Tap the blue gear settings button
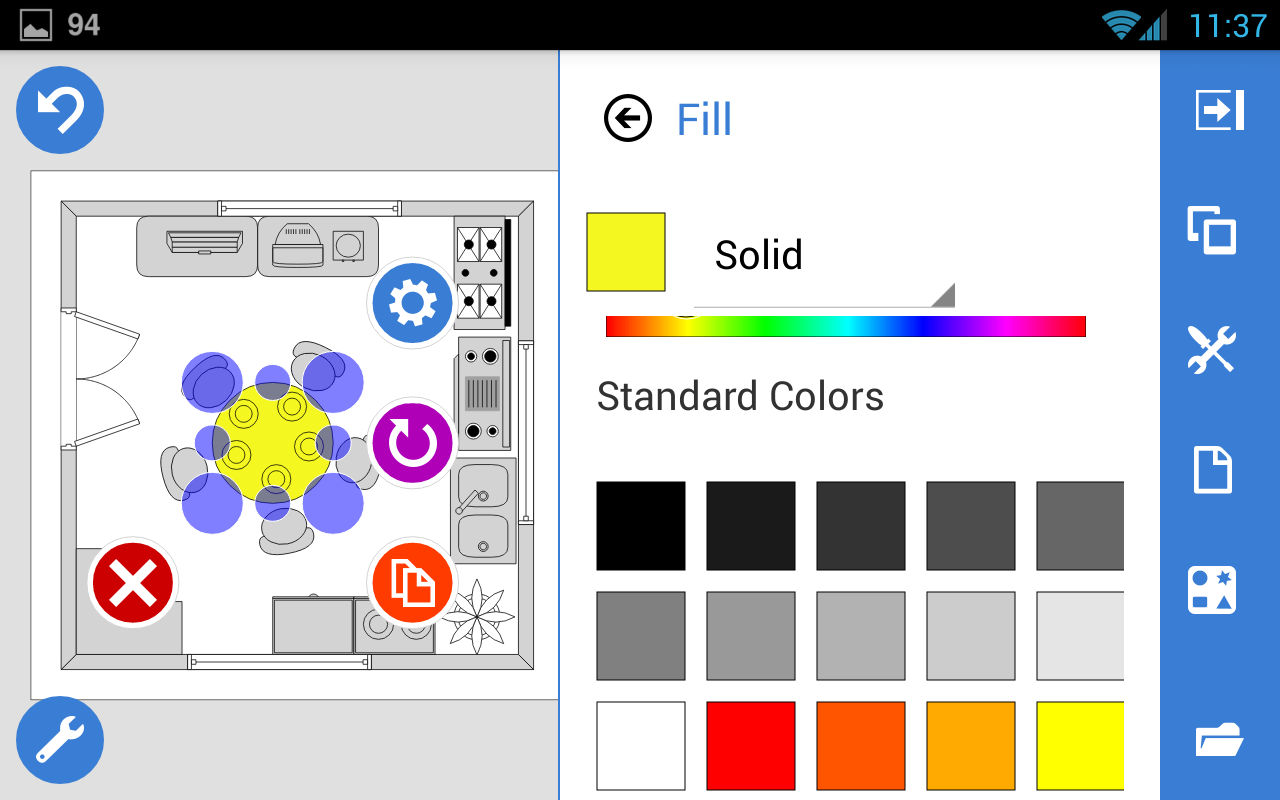Viewport: 1280px width, 800px height. tap(412, 303)
